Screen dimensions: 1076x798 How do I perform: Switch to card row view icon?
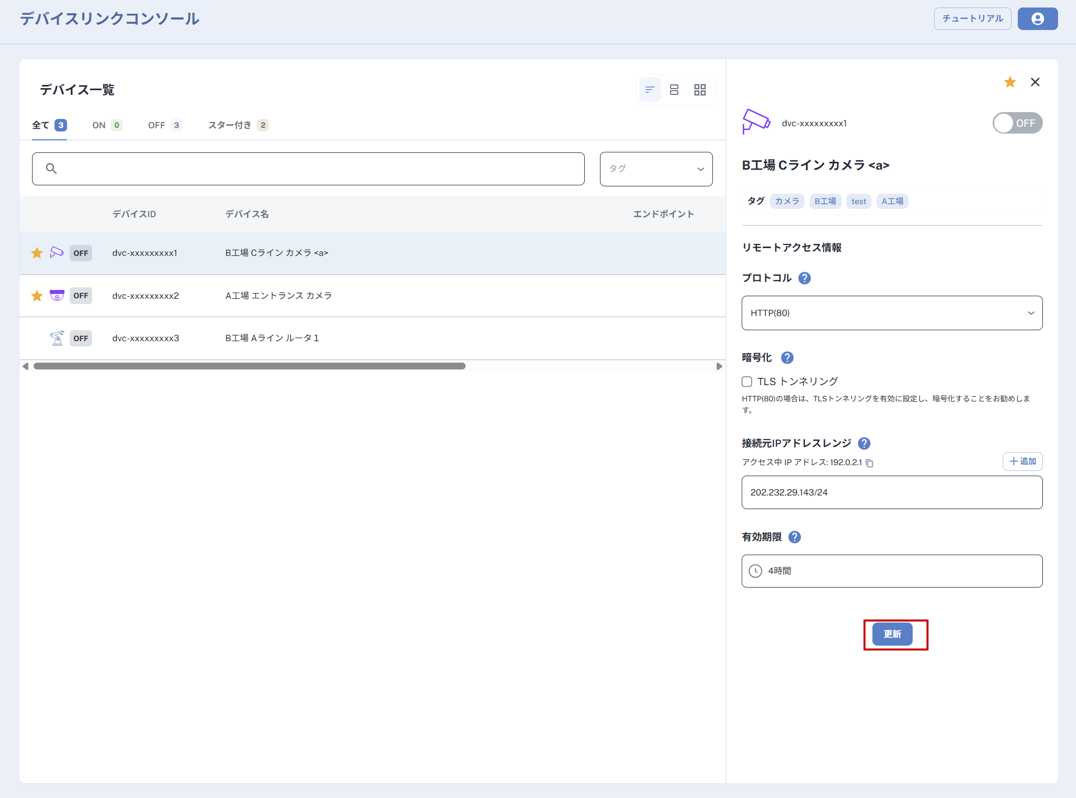[674, 90]
